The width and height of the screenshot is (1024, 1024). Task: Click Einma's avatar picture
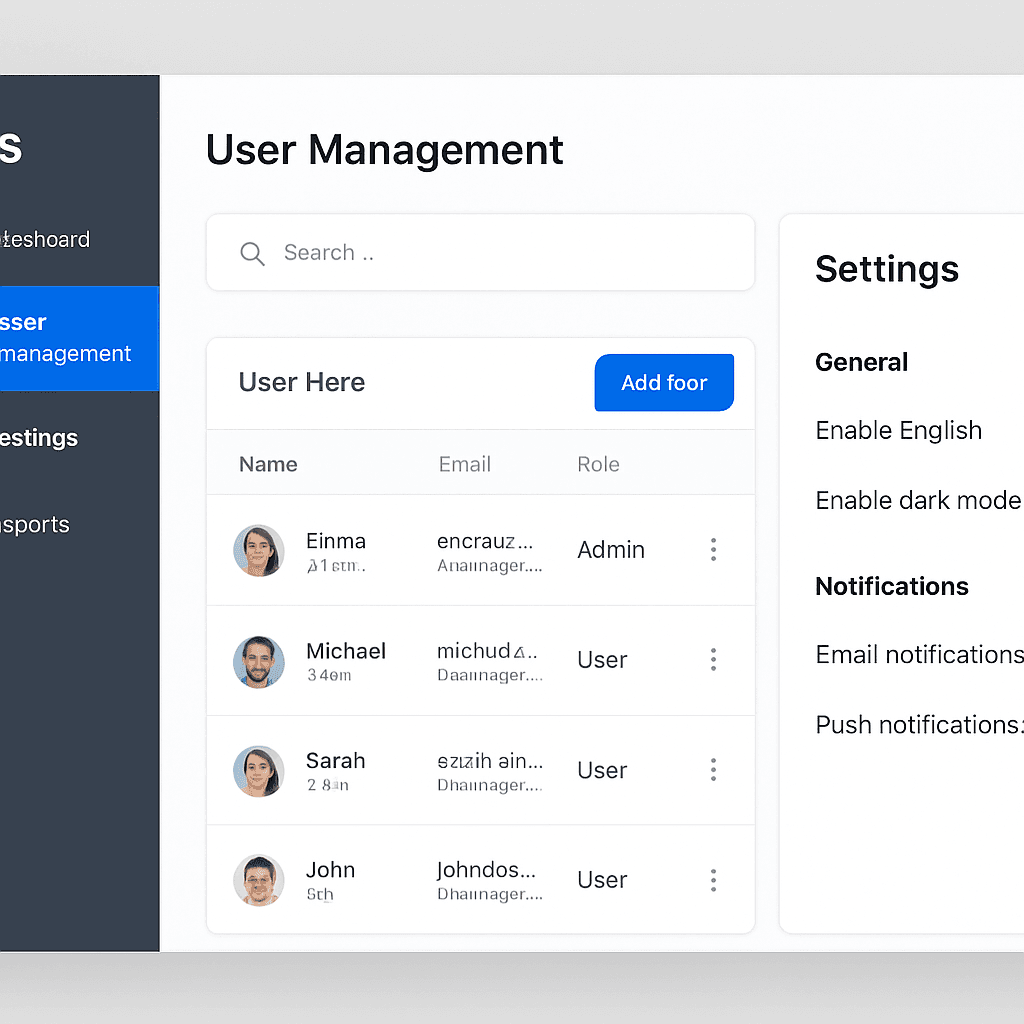click(x=259, y=550)
